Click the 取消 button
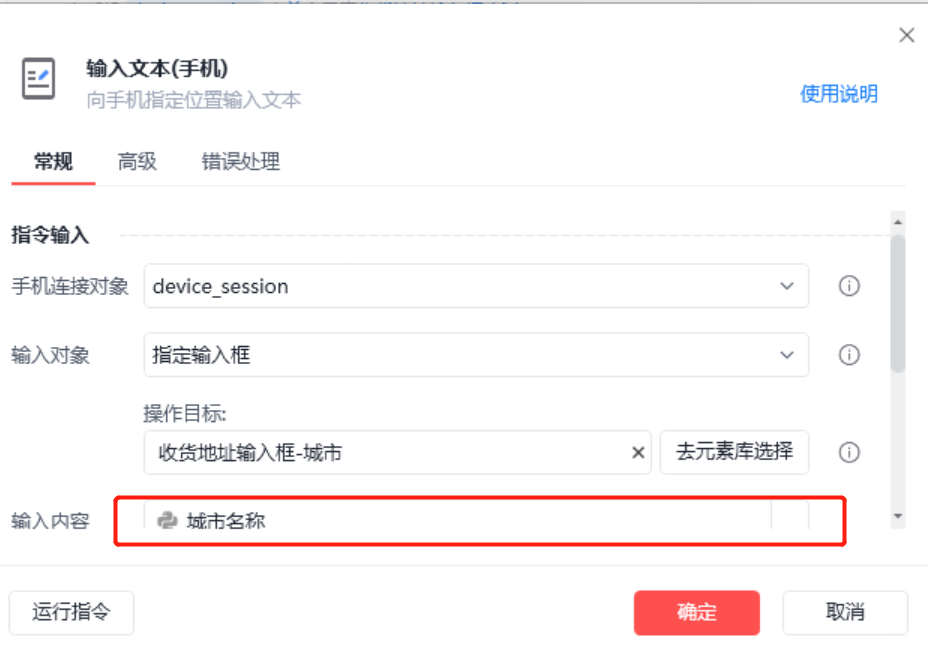928x651 pixels. pyautogui.click(x=845, y=613)
